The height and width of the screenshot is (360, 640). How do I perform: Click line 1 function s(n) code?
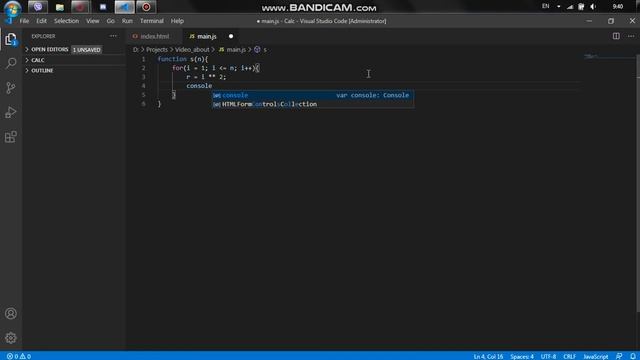point(183,59)
